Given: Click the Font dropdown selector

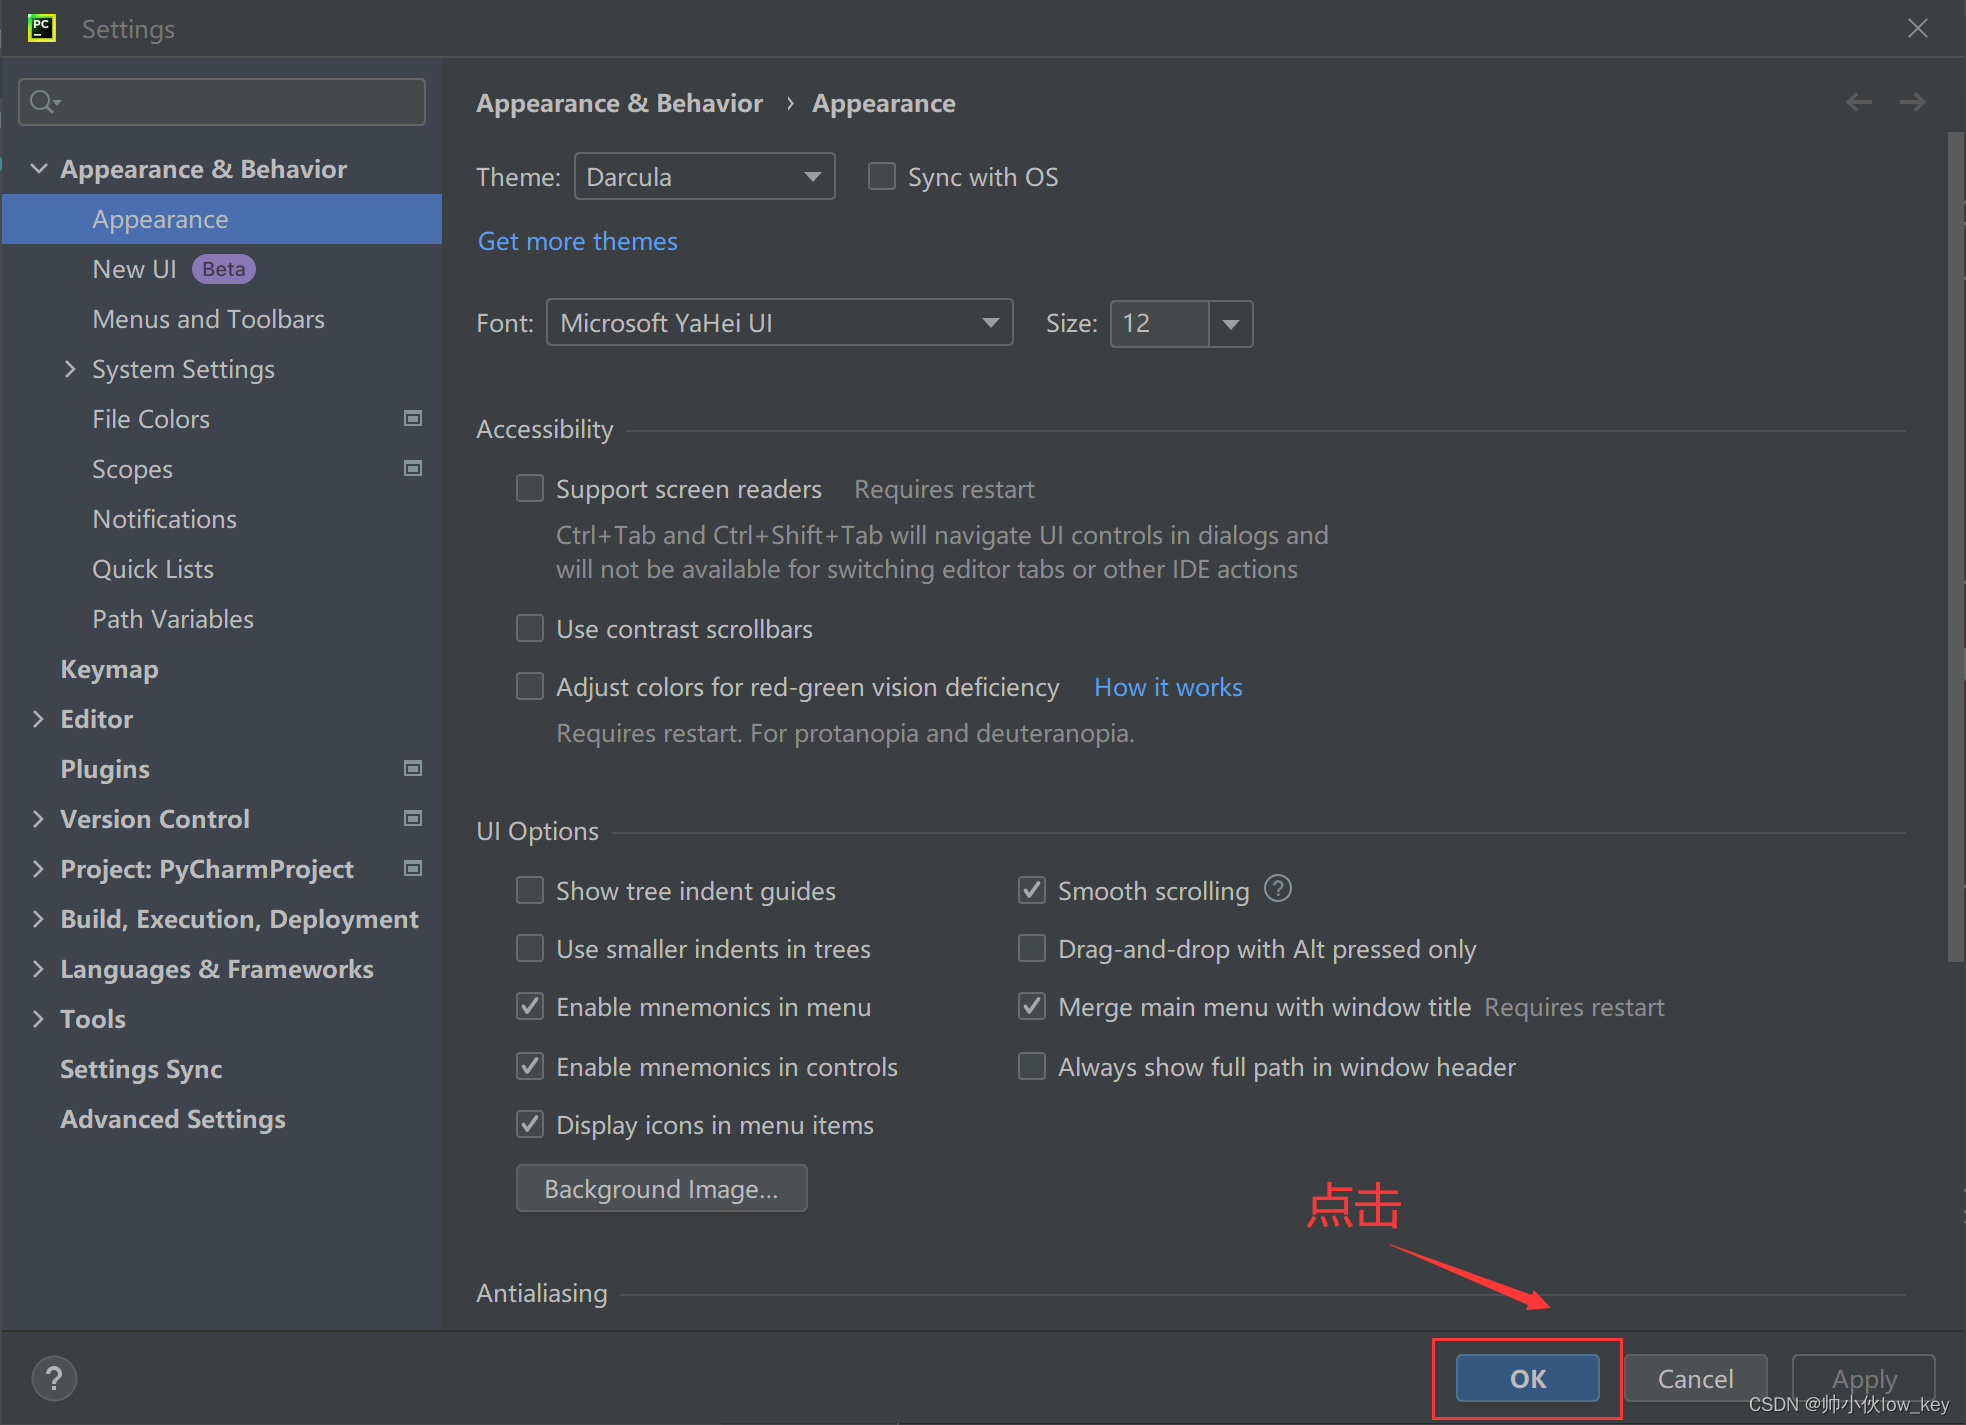Looking at the screenshot, I should point(778,322).
